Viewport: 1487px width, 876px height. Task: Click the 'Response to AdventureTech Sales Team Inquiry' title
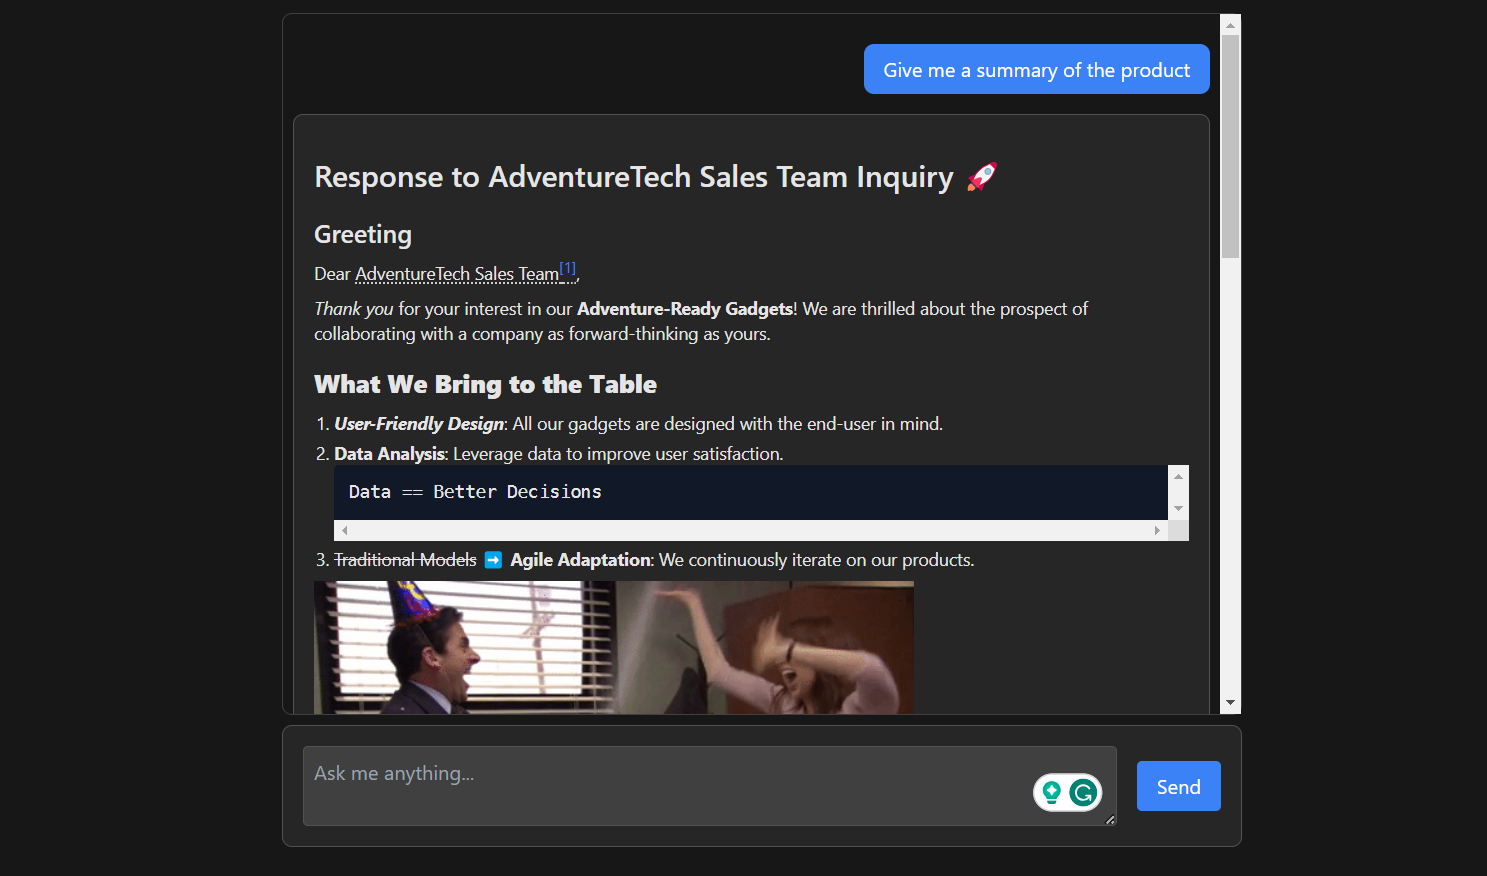634,177
